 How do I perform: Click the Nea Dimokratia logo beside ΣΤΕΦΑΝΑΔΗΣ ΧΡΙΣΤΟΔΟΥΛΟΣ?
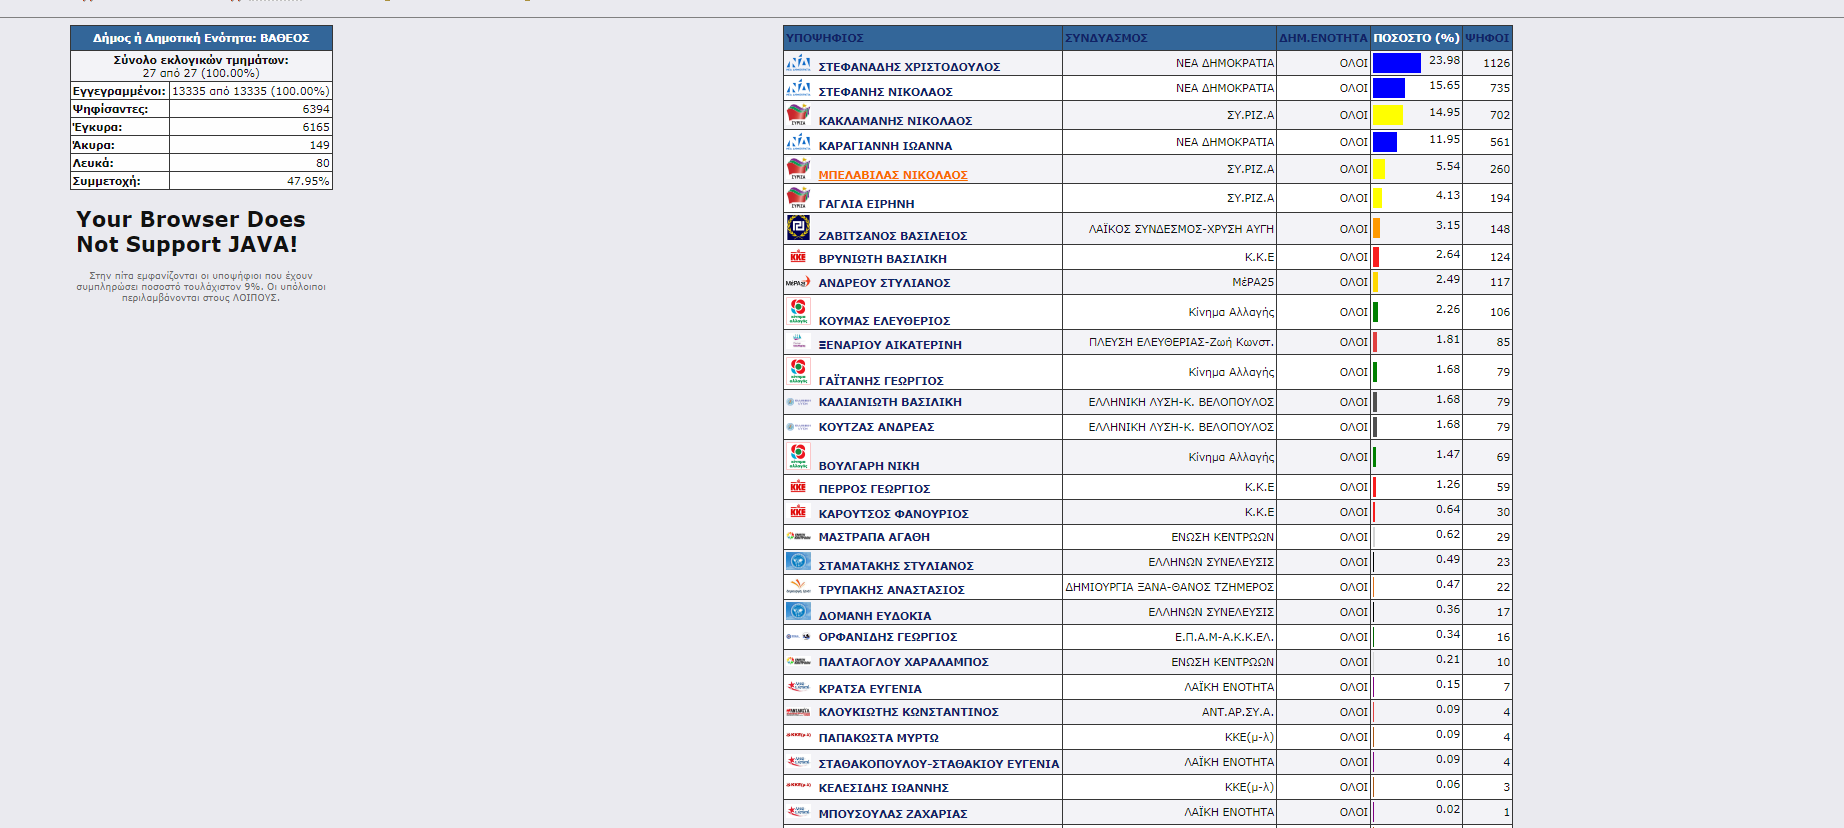coord(798,63)
